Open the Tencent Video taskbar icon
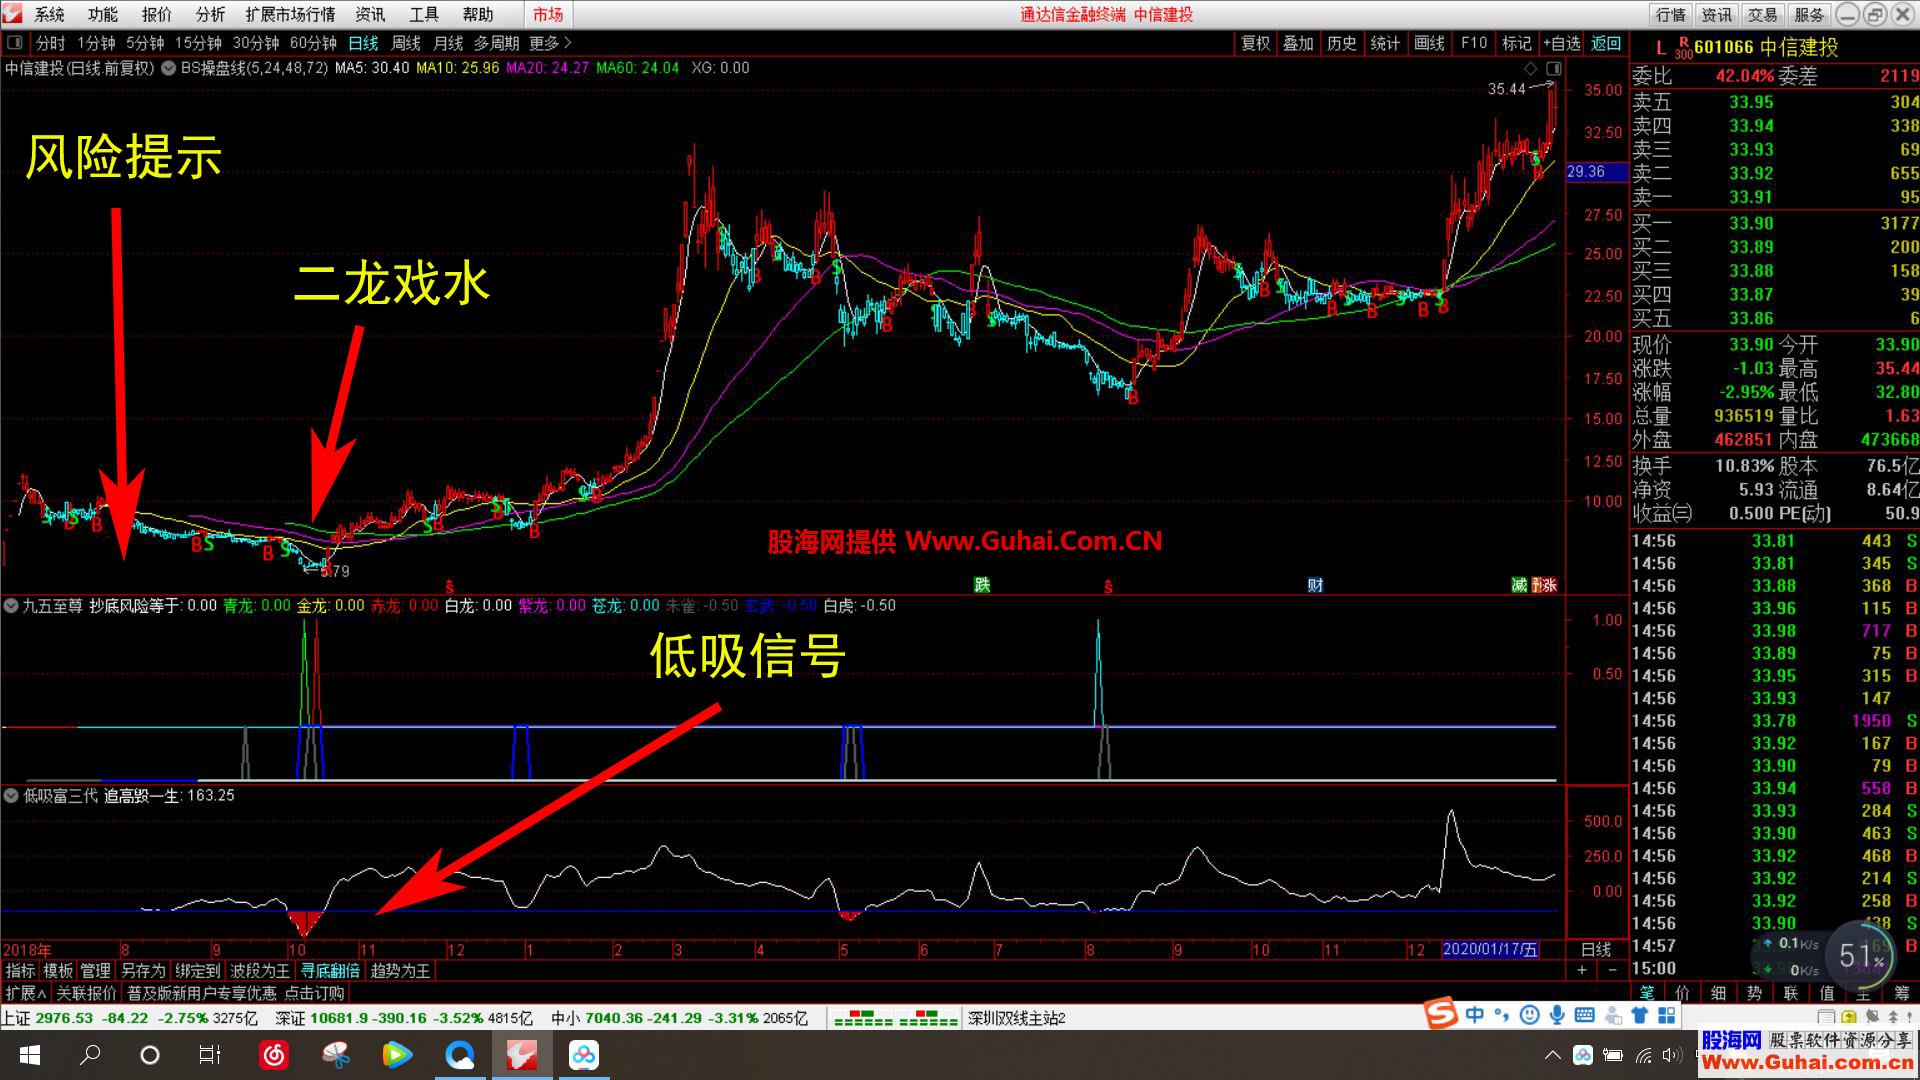 tap(397, 1055)
